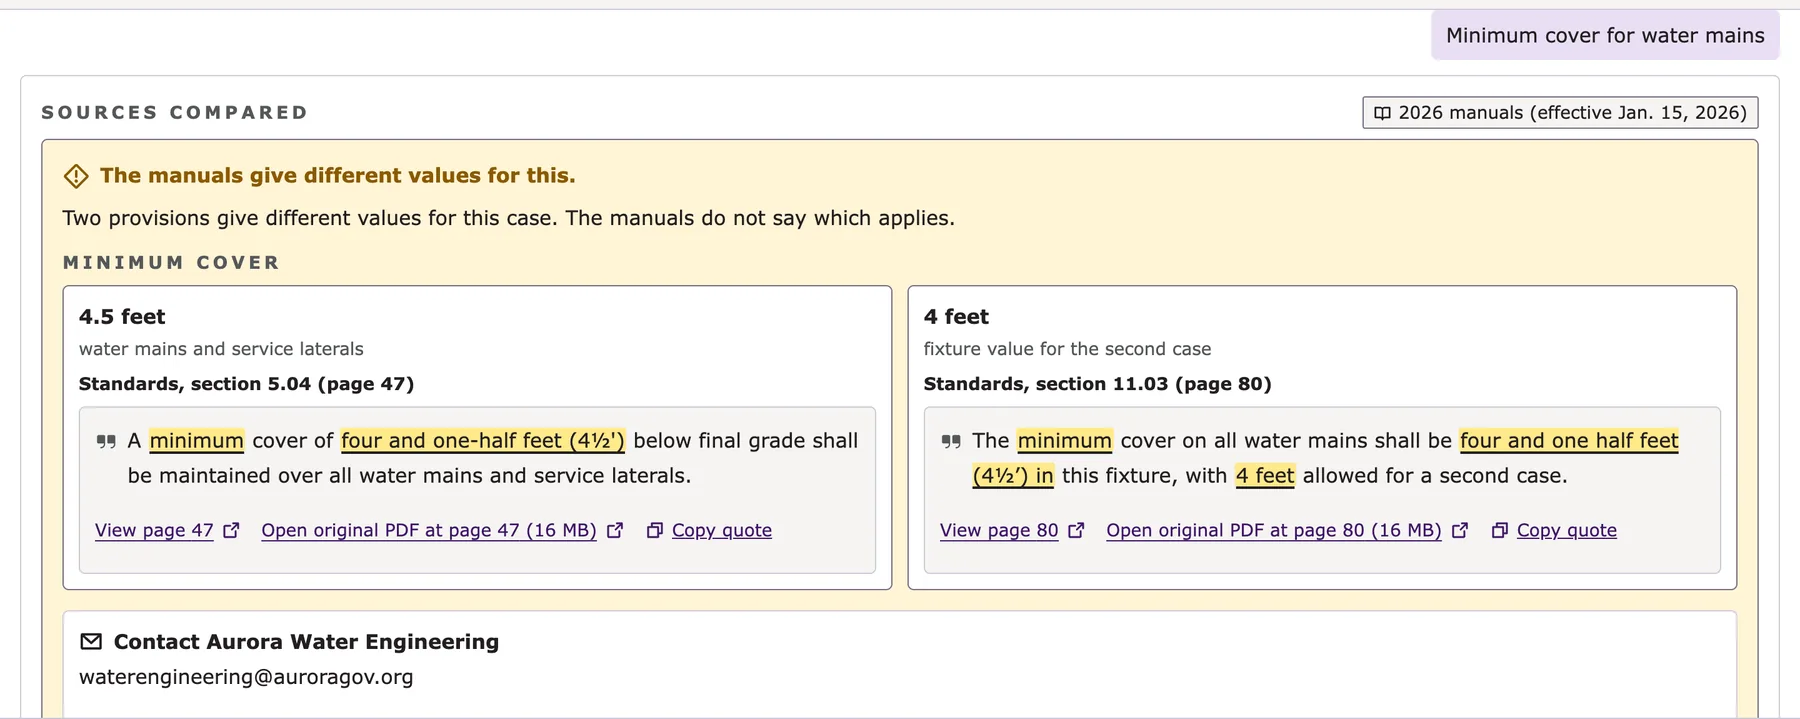The image size is (1800, 719).
Task: Click the quotation mark icon in section 5.04 quote
Action: [x=106, y=441]
